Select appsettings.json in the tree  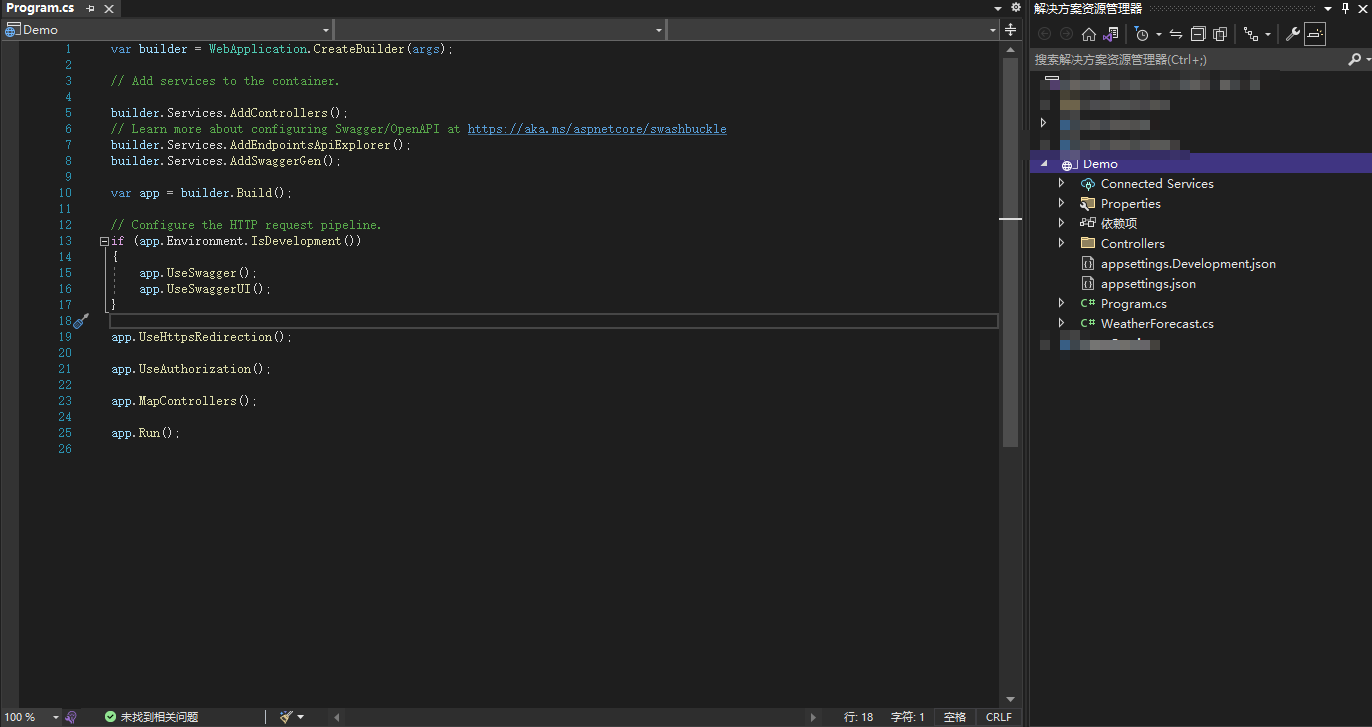pyautogui.click(x=1148, y=284)
